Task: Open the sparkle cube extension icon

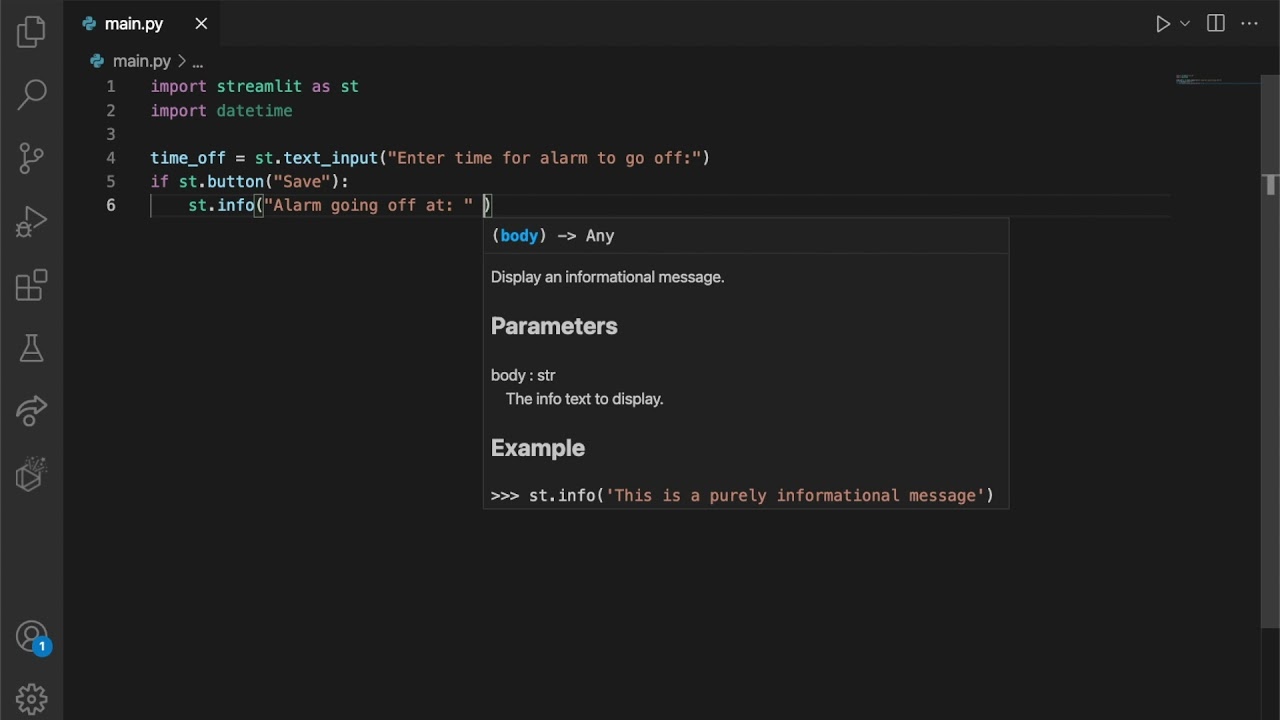Action: pos(31,474)
